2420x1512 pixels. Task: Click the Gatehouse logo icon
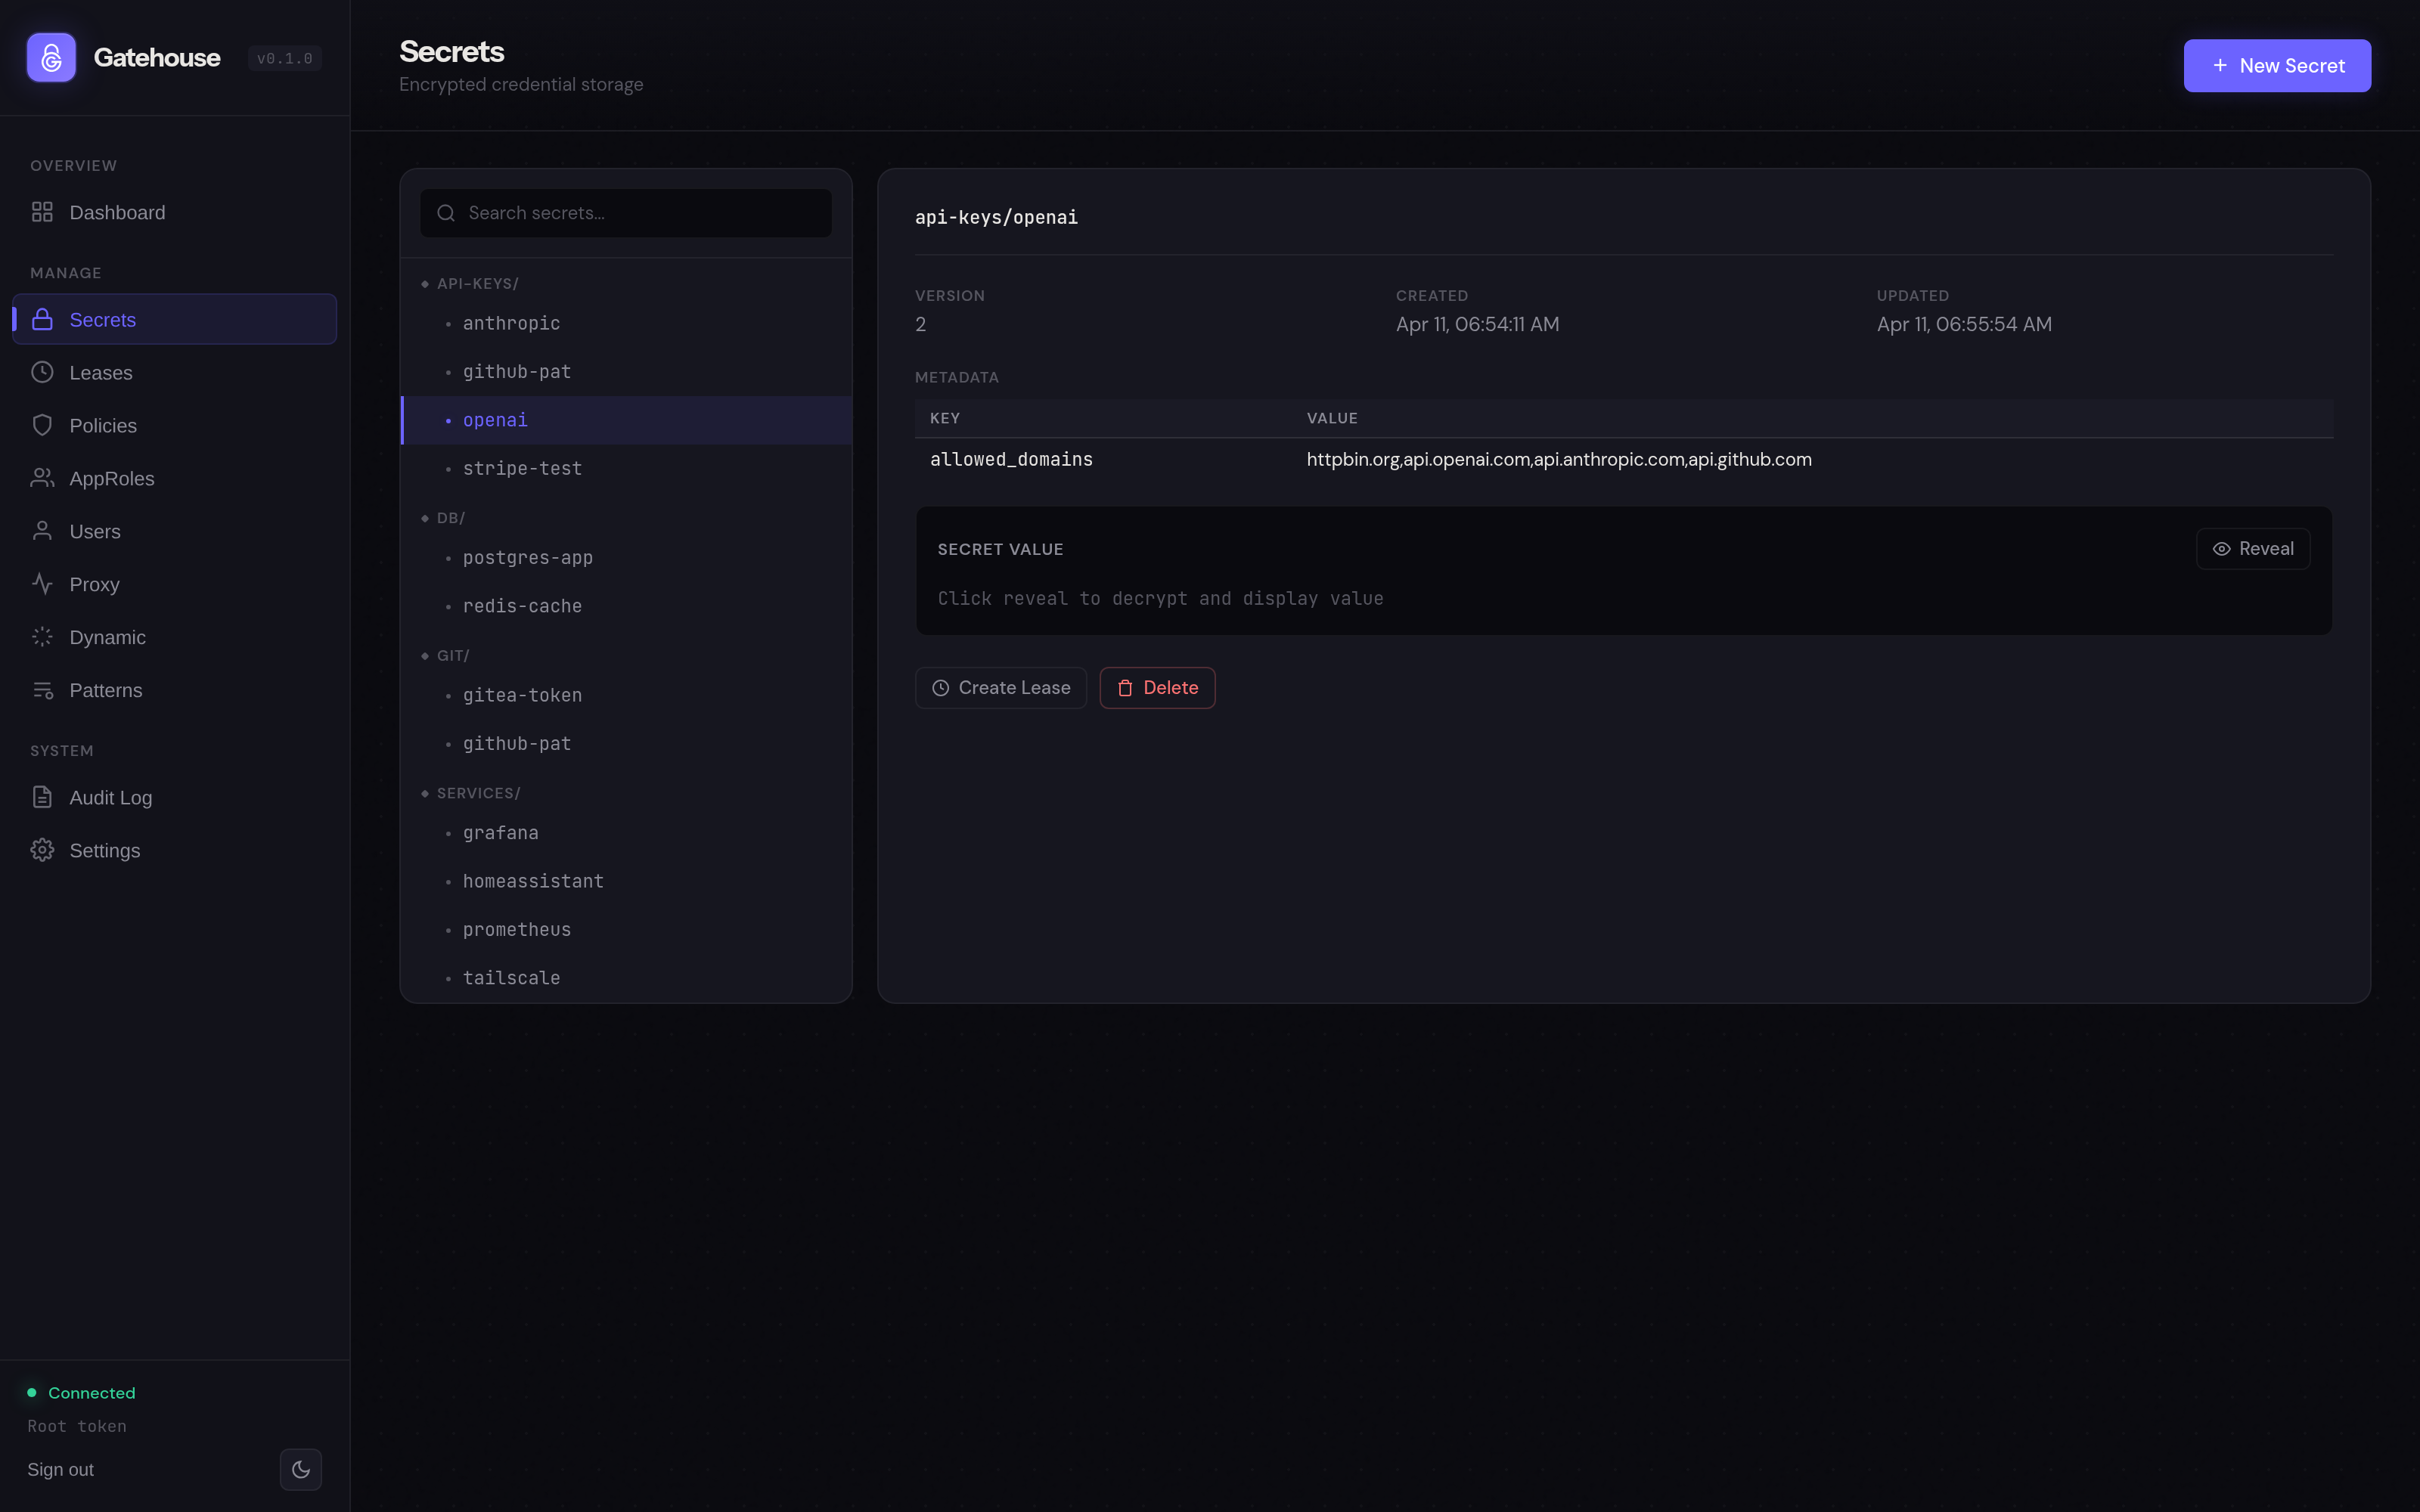click(51, 58)
